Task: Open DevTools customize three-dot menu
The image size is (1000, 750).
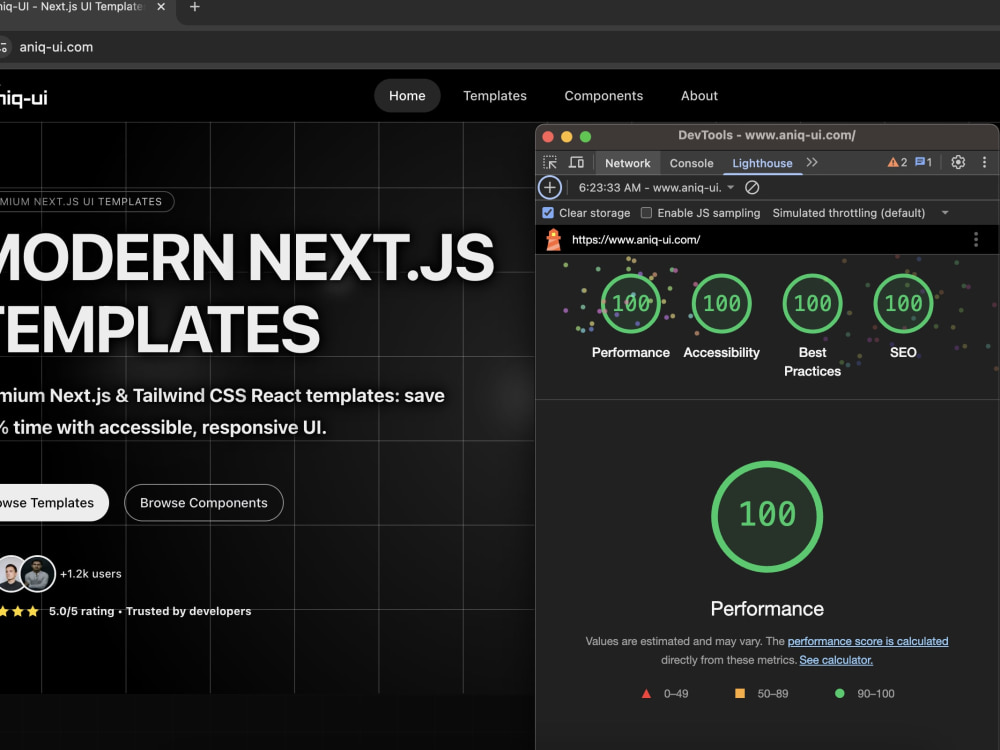Action: (984, 162)
